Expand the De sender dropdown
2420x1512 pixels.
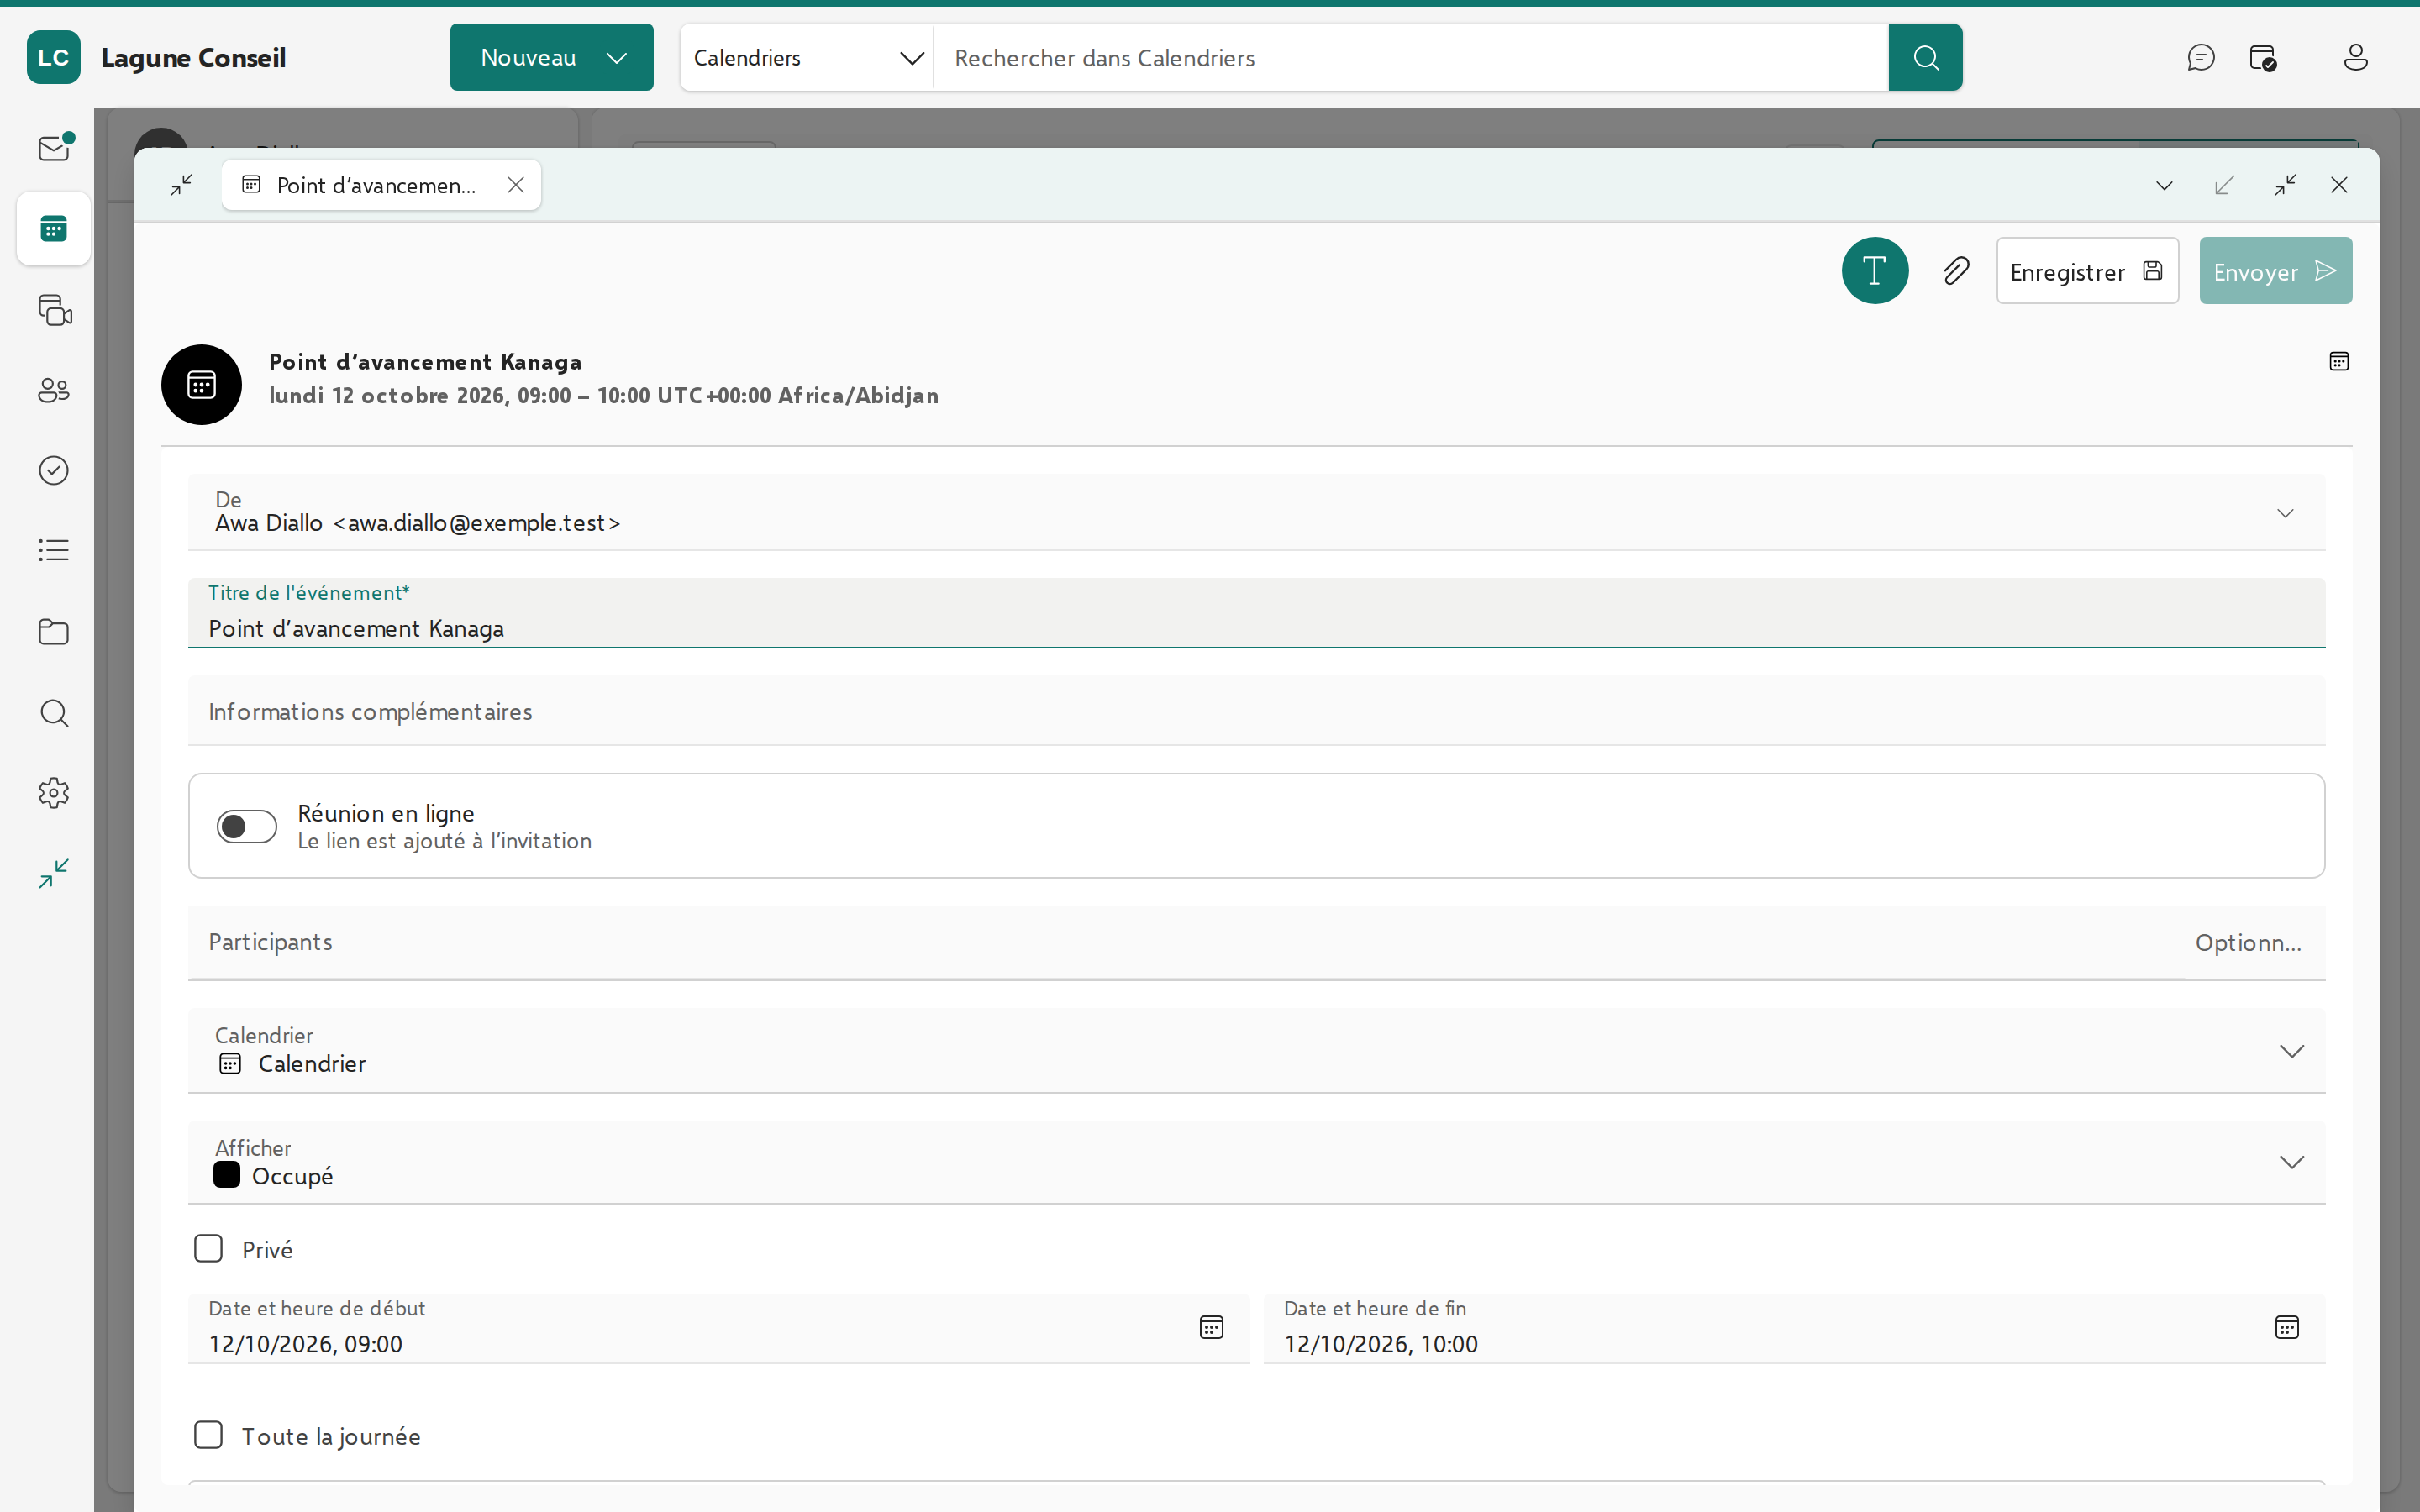point(2285,513)
